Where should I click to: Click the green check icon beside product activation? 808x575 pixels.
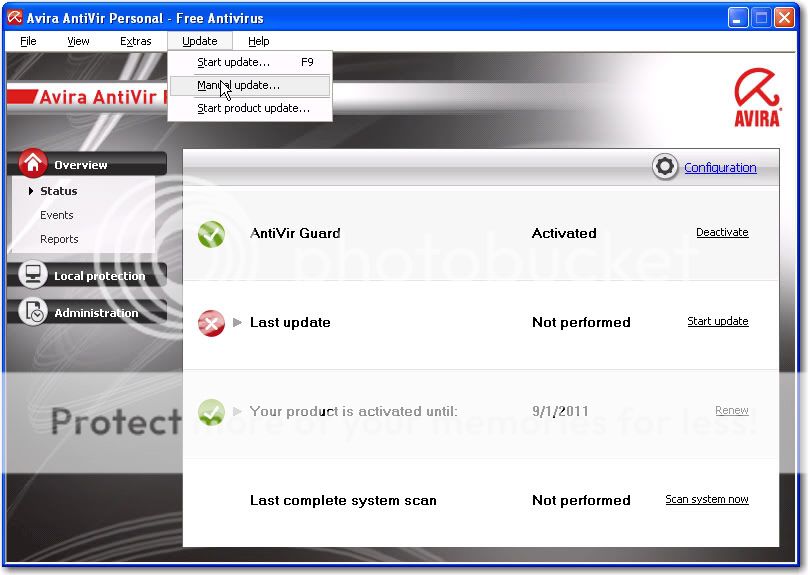tap(211, 412)
